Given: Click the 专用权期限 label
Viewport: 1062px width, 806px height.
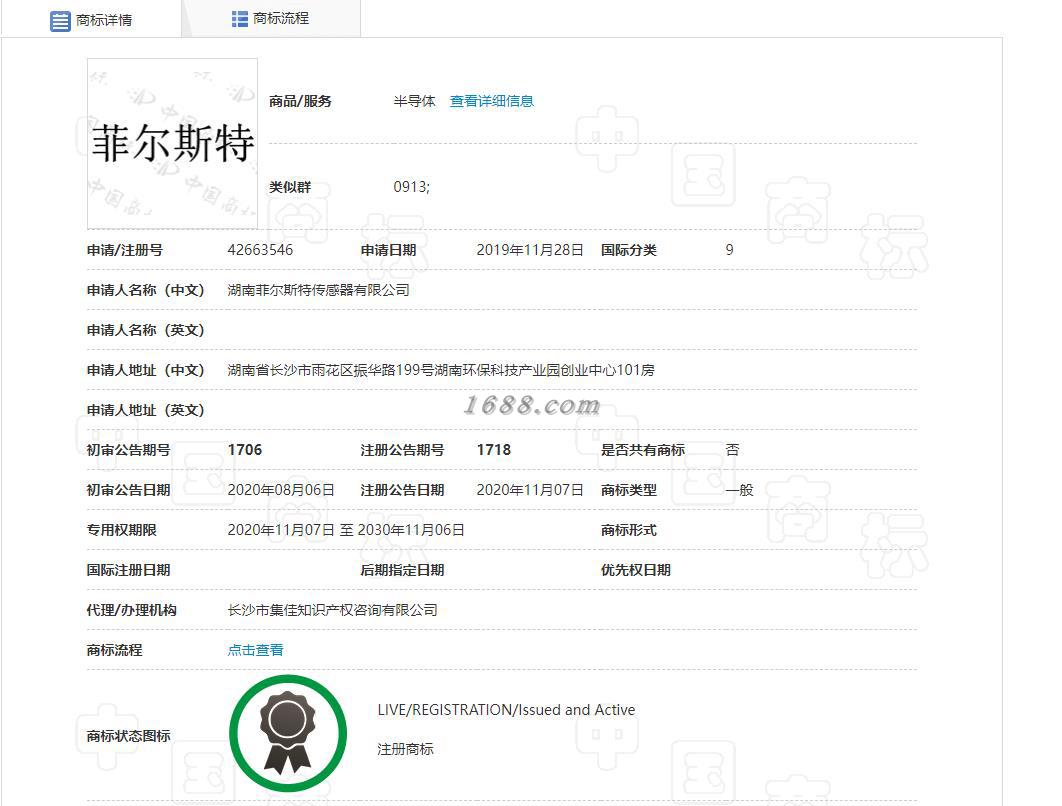Looking at the screenshot, I should (121, 530).
